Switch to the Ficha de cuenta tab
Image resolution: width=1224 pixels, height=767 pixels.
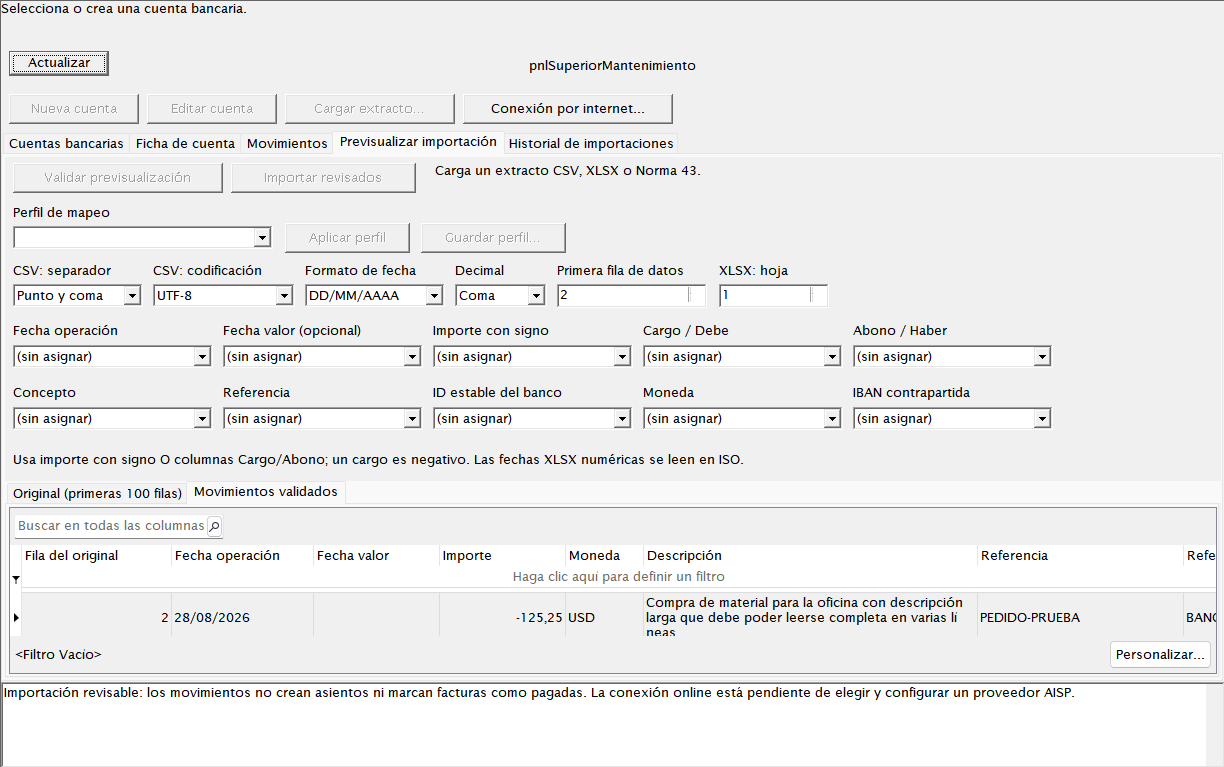(185, 144)
